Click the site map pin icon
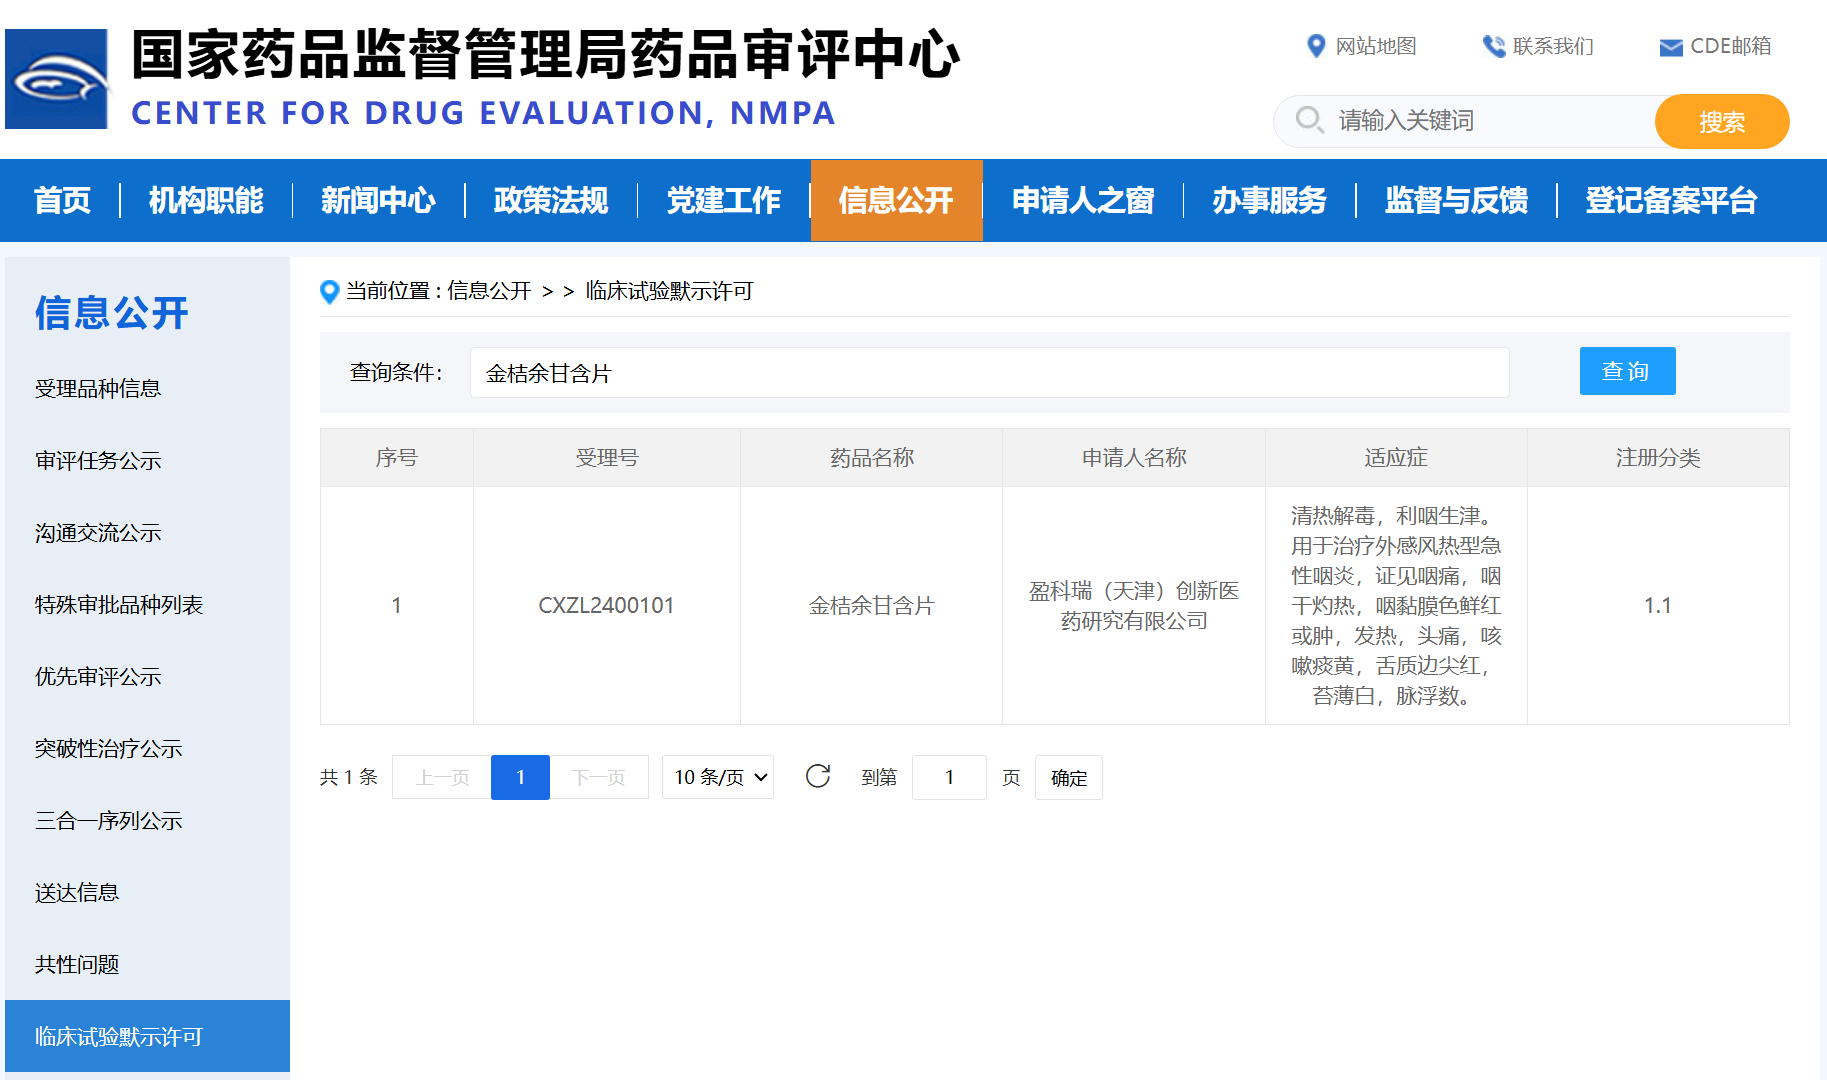The height and width of the screenshot is (1080, 1827). point(1316,46)
